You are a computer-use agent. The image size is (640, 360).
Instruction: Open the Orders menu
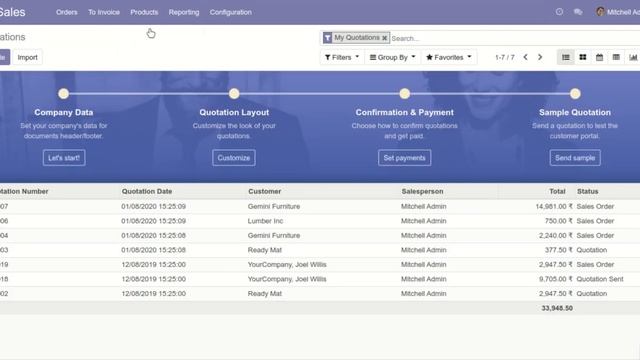(x=67, y=12)
